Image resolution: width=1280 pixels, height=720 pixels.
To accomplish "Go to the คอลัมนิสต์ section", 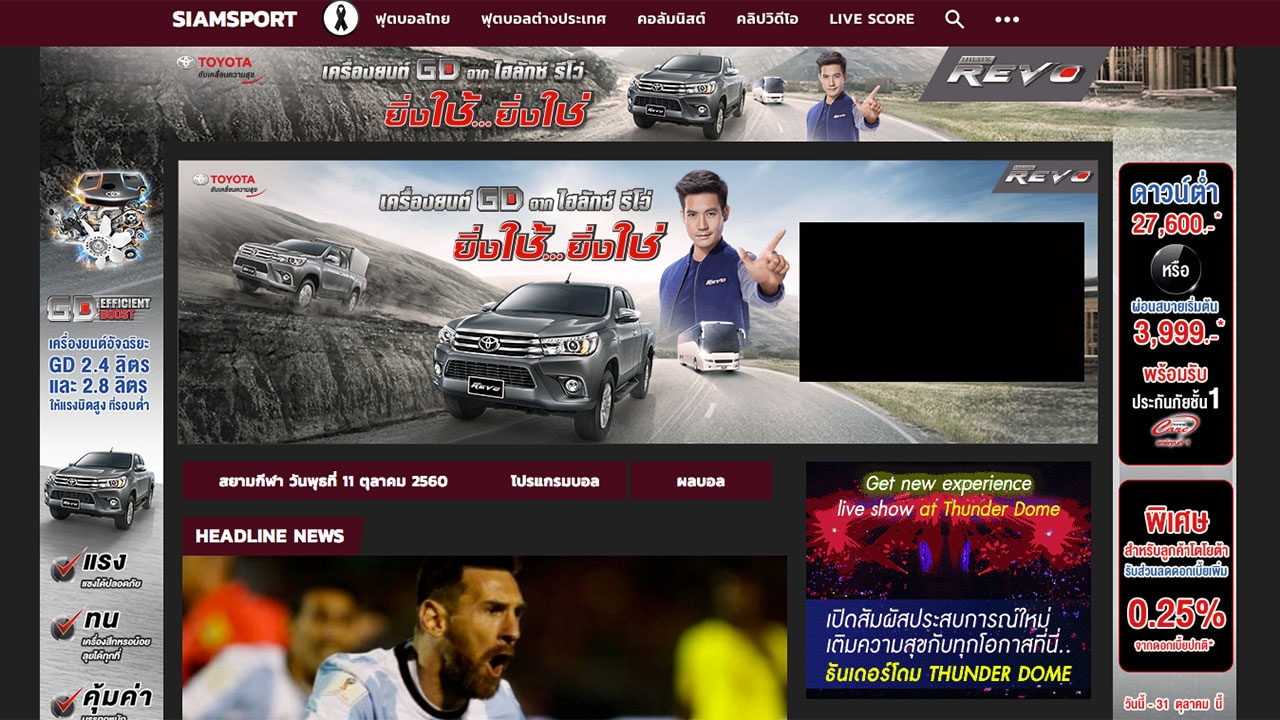I will (671, 19).
